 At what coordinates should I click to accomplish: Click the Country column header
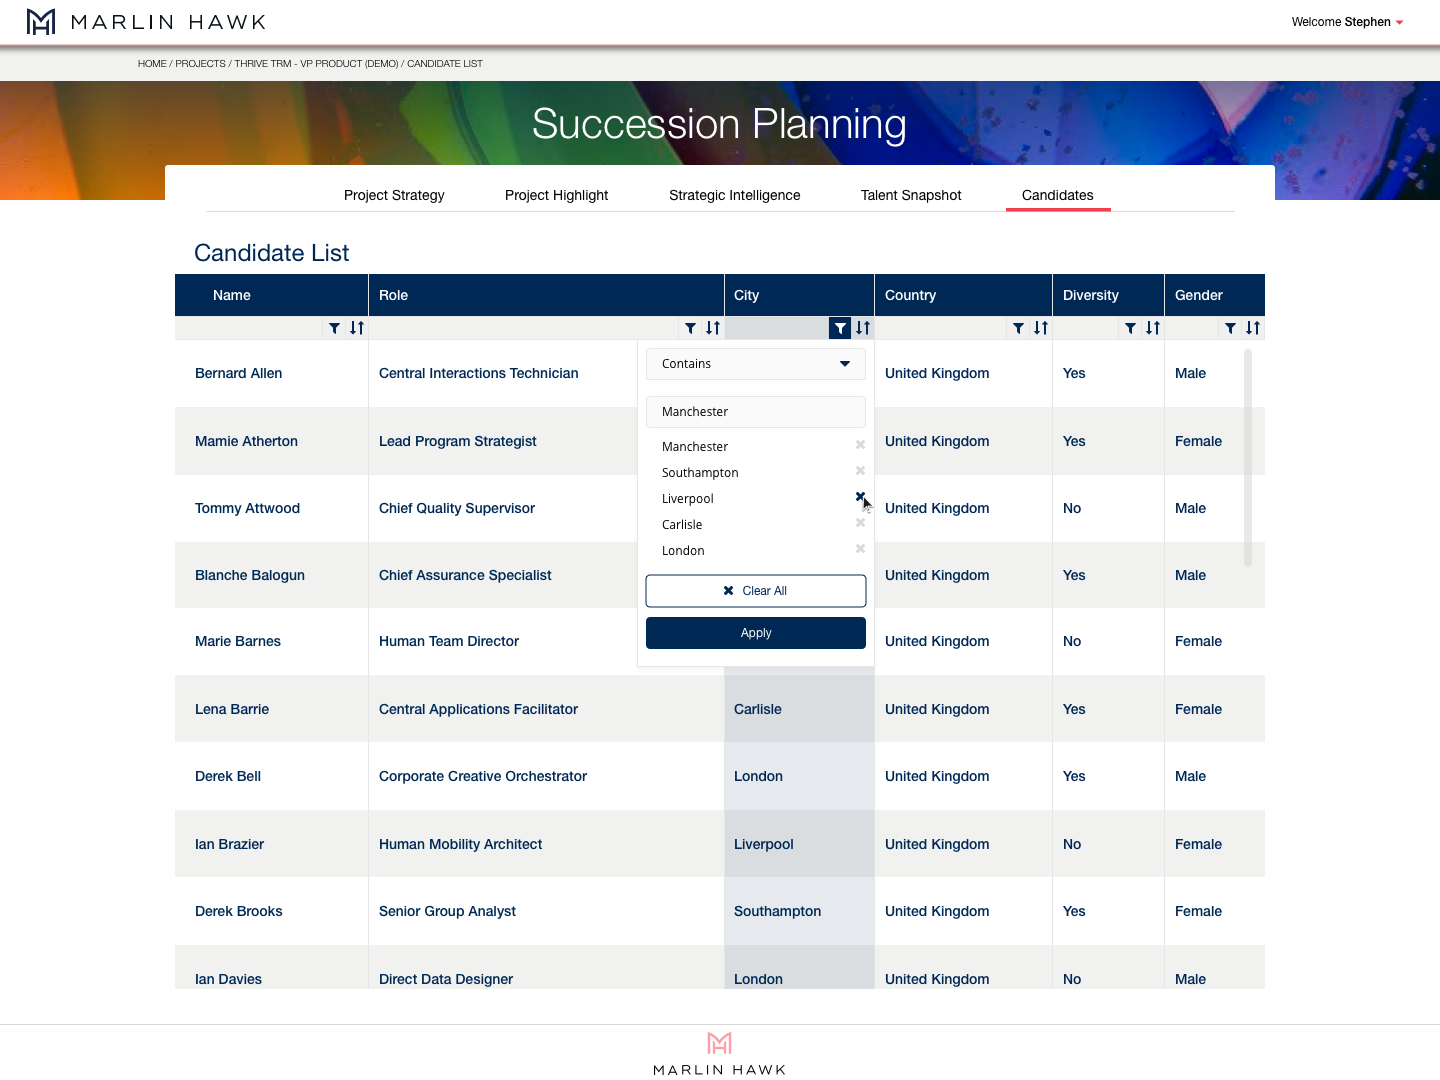click(x=963, y=295)
